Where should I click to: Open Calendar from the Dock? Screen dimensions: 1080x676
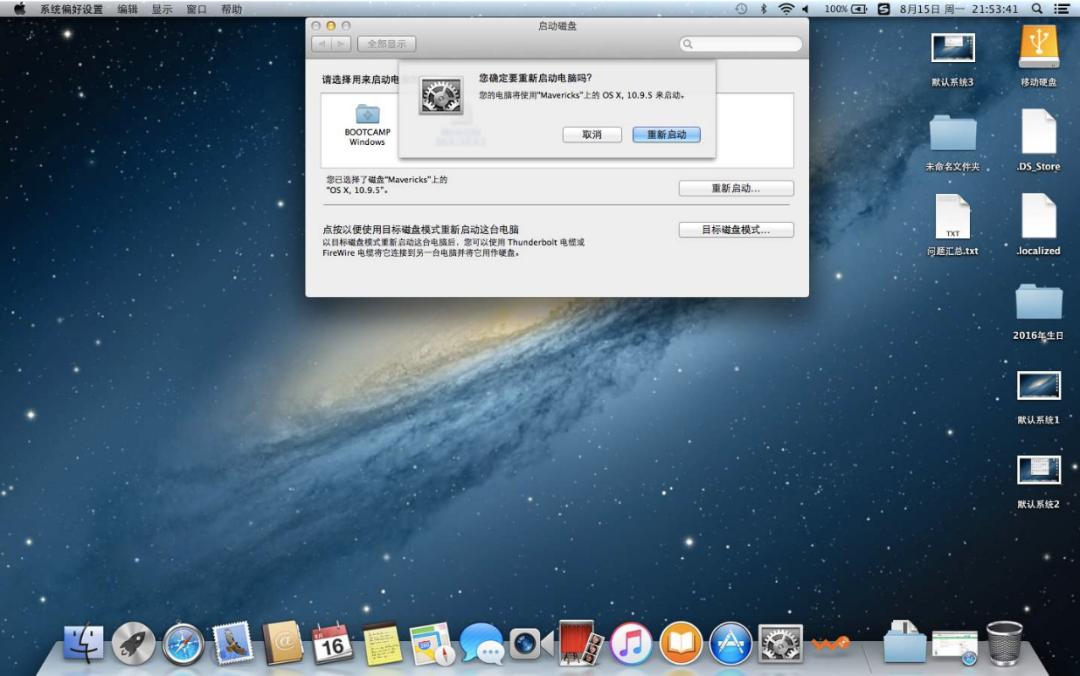pyautogui.click(x=332, y=643)
